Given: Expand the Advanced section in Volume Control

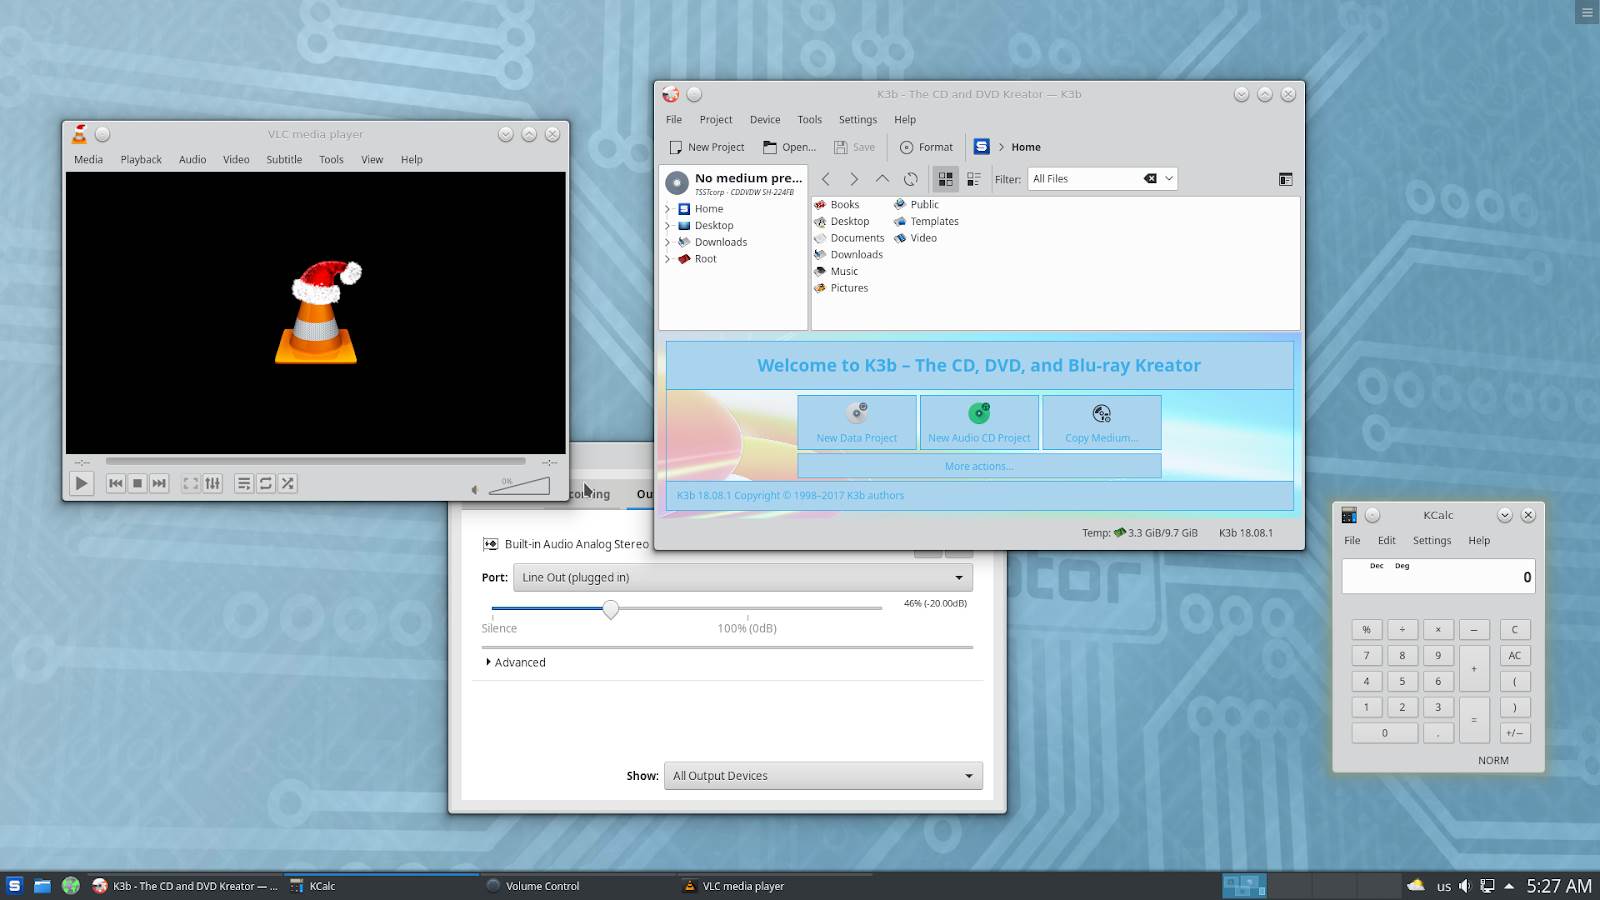Looking at the screenshot, I should click(516, 663).
